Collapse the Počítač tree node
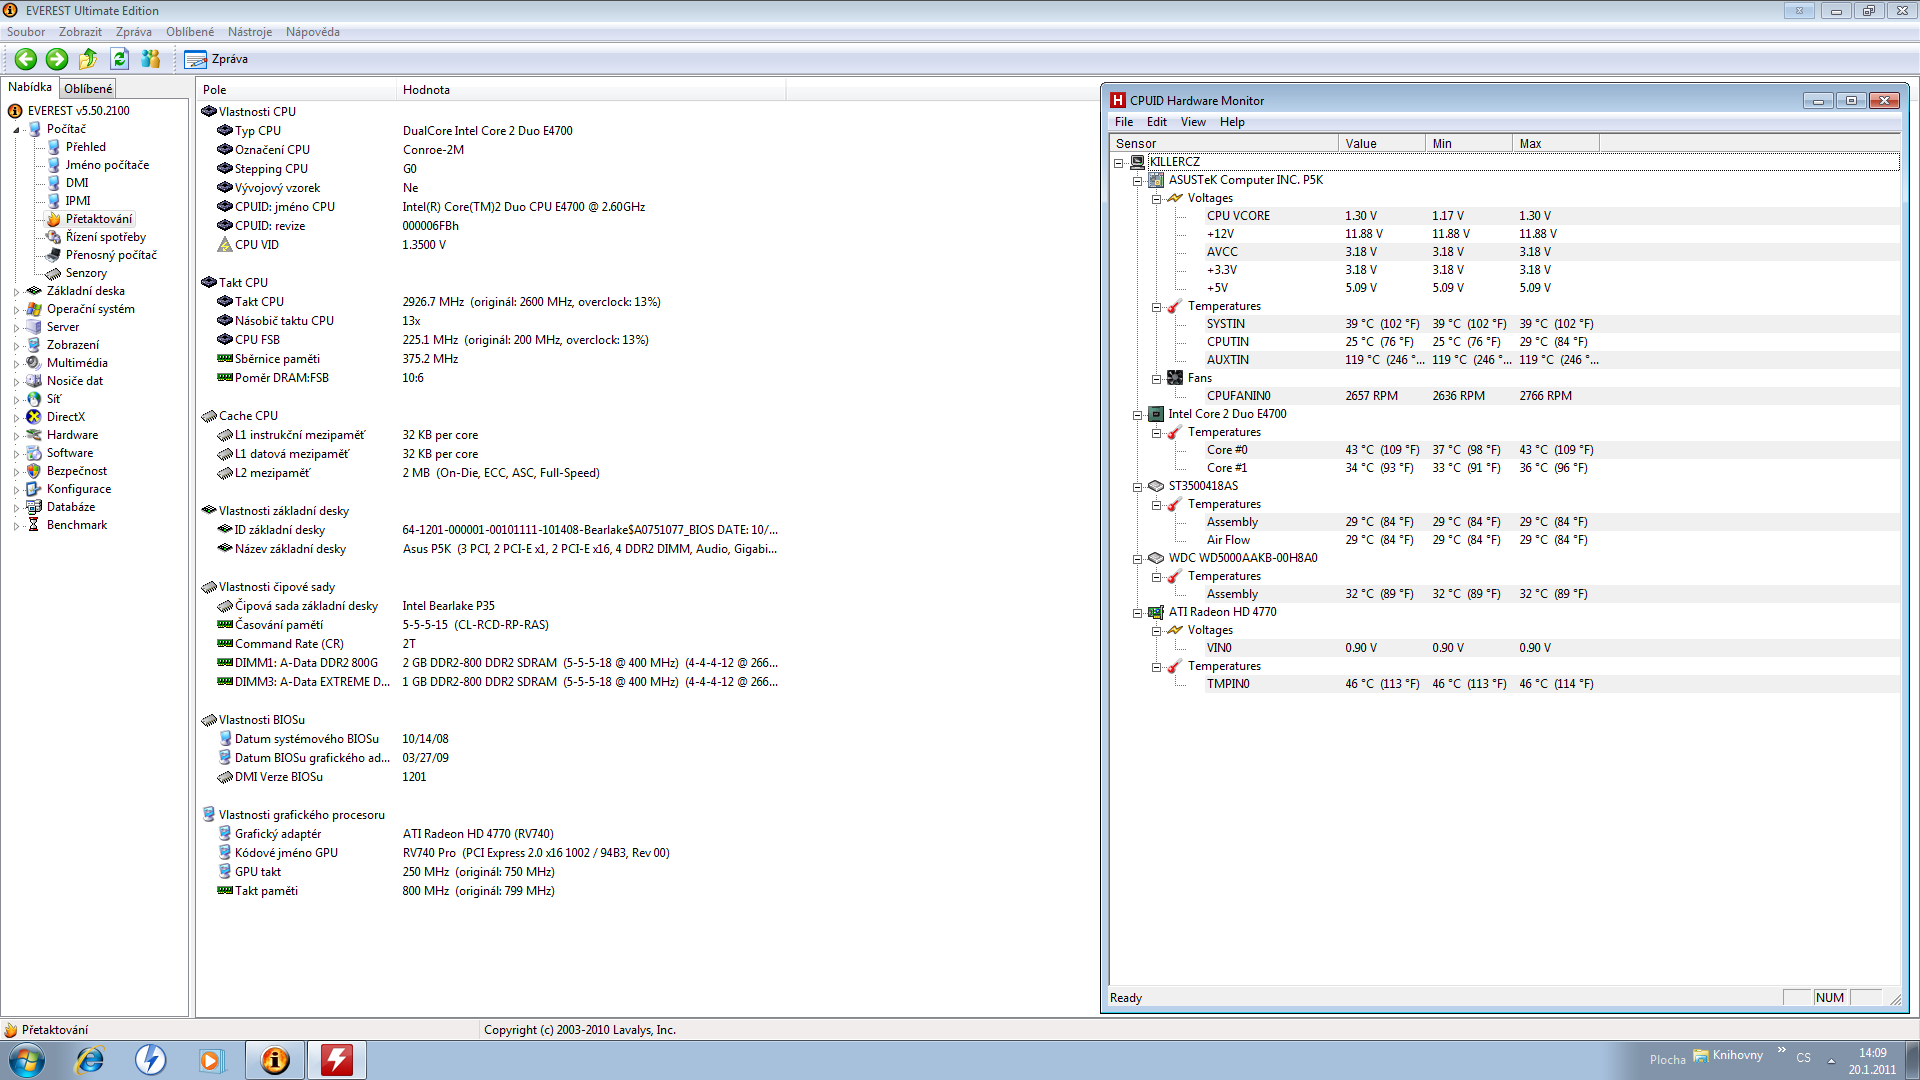The width and height of the screenshot is (1920, 1080). coord(16,130)
